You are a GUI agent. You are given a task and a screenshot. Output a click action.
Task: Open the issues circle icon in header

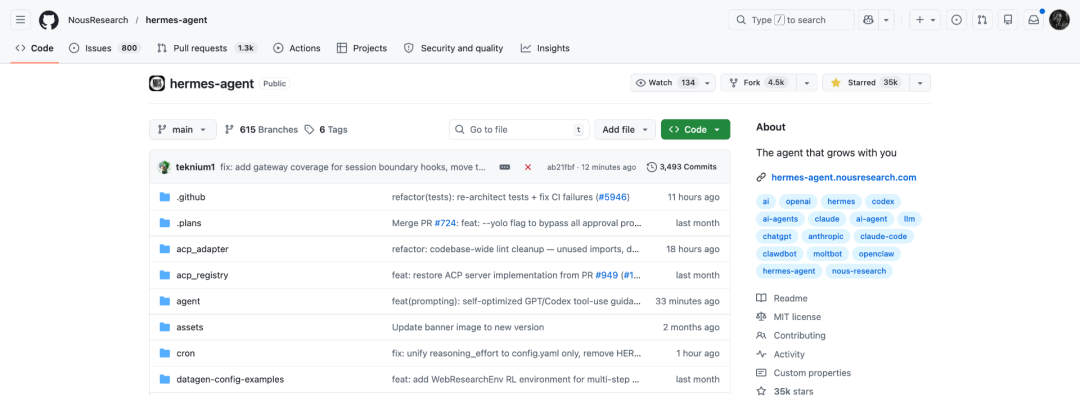956,20
